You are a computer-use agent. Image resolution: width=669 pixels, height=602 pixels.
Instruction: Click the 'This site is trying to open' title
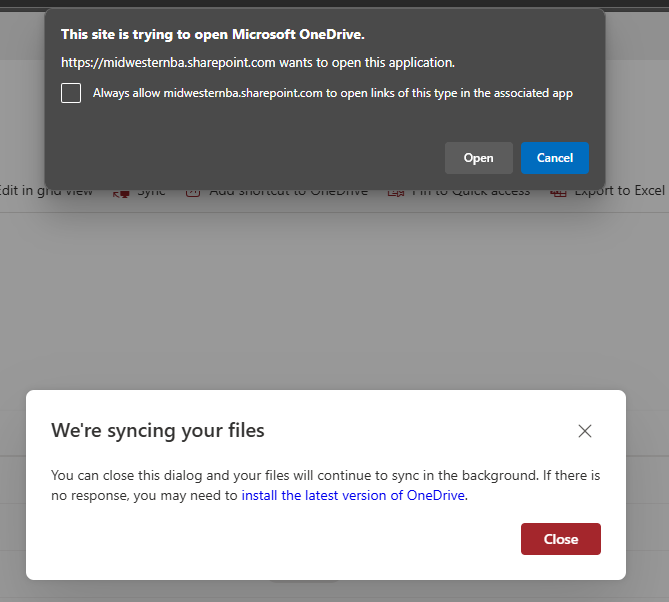(212, 34)
